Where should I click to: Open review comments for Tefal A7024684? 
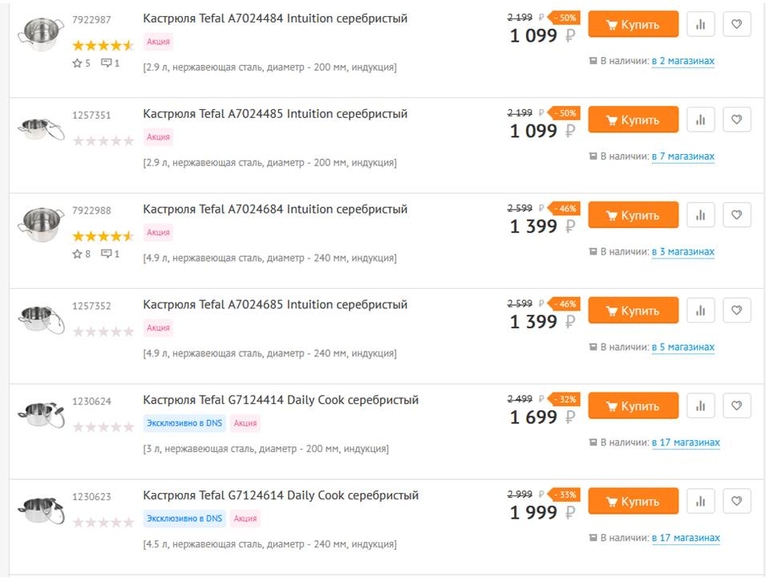[110, 254]
